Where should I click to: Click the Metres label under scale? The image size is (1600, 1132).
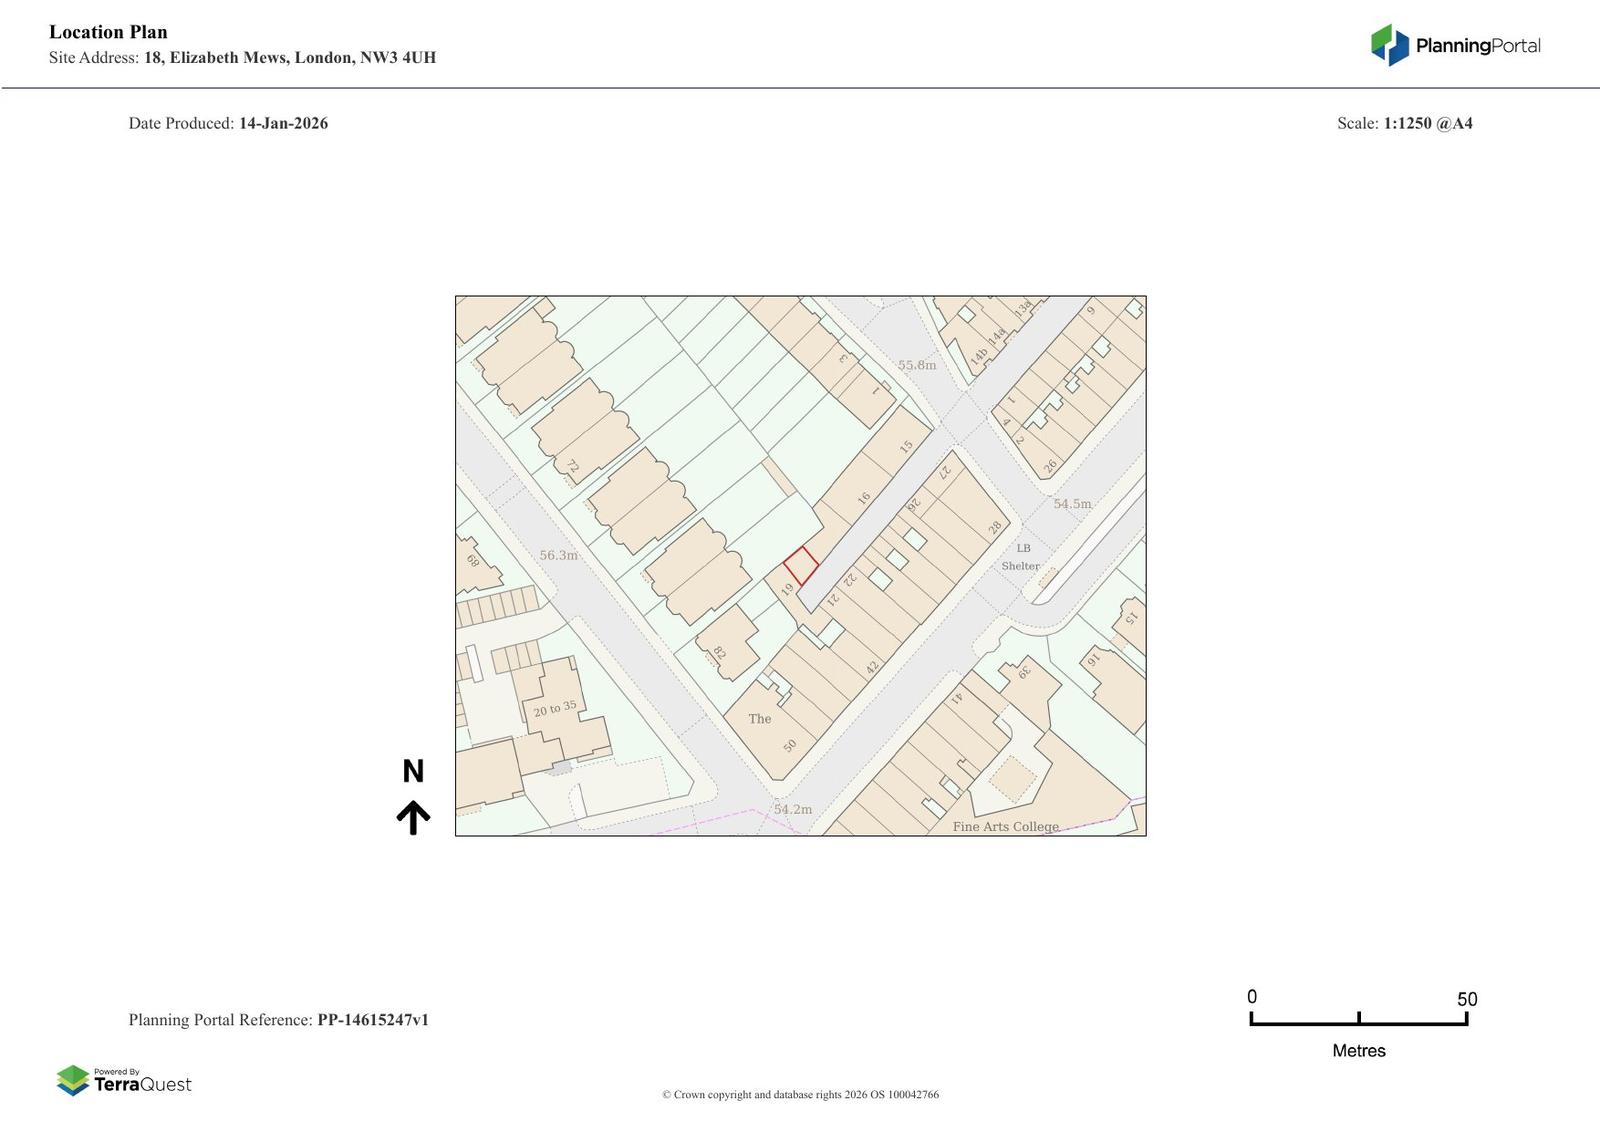coord(1358,1050)
